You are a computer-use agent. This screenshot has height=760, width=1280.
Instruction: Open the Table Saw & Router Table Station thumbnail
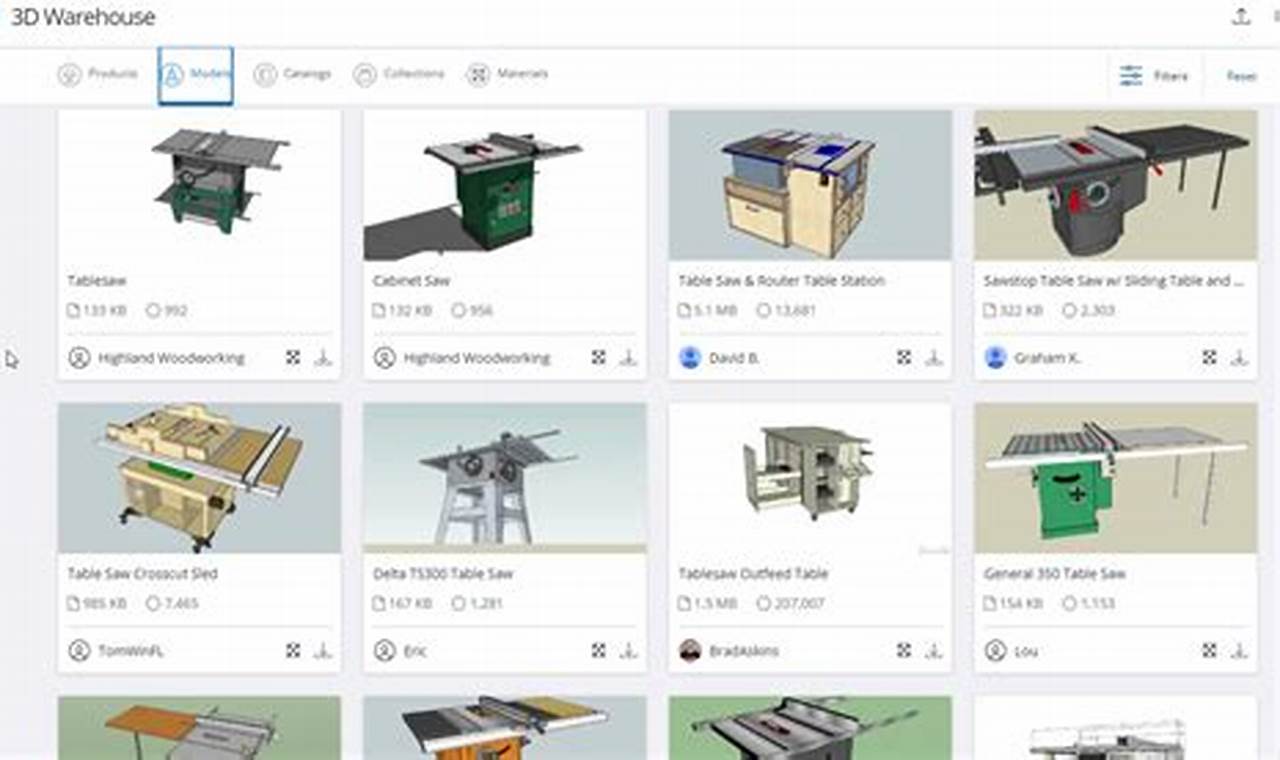click(x=810, y=184)
